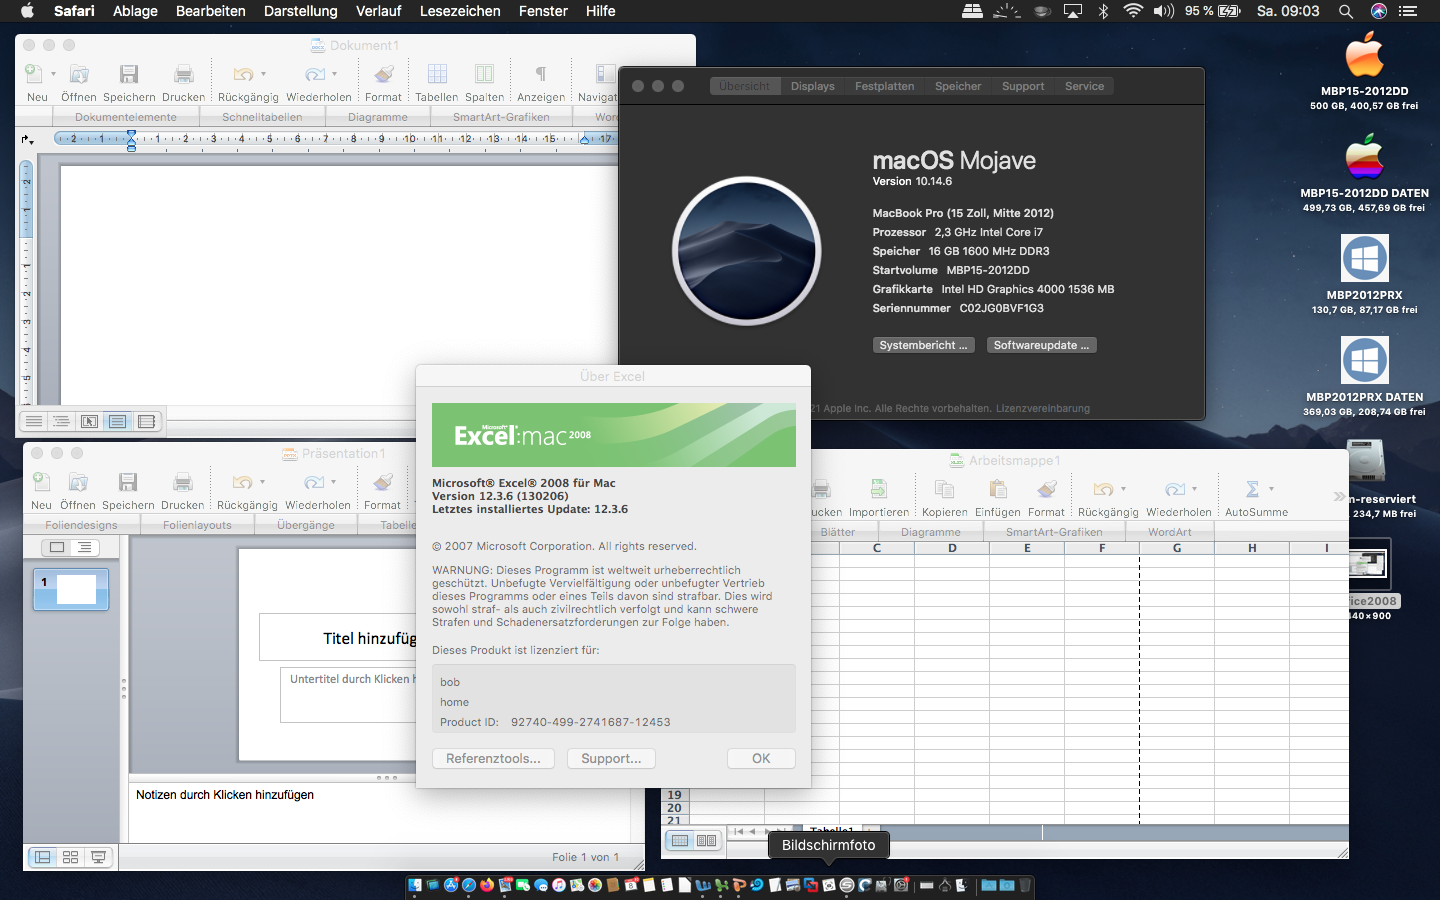Viewport: 1440px width, 900px height.
Task: Open PowerPoint Rückgängig dropdown arrow
Action: click(x=262, y=482)
